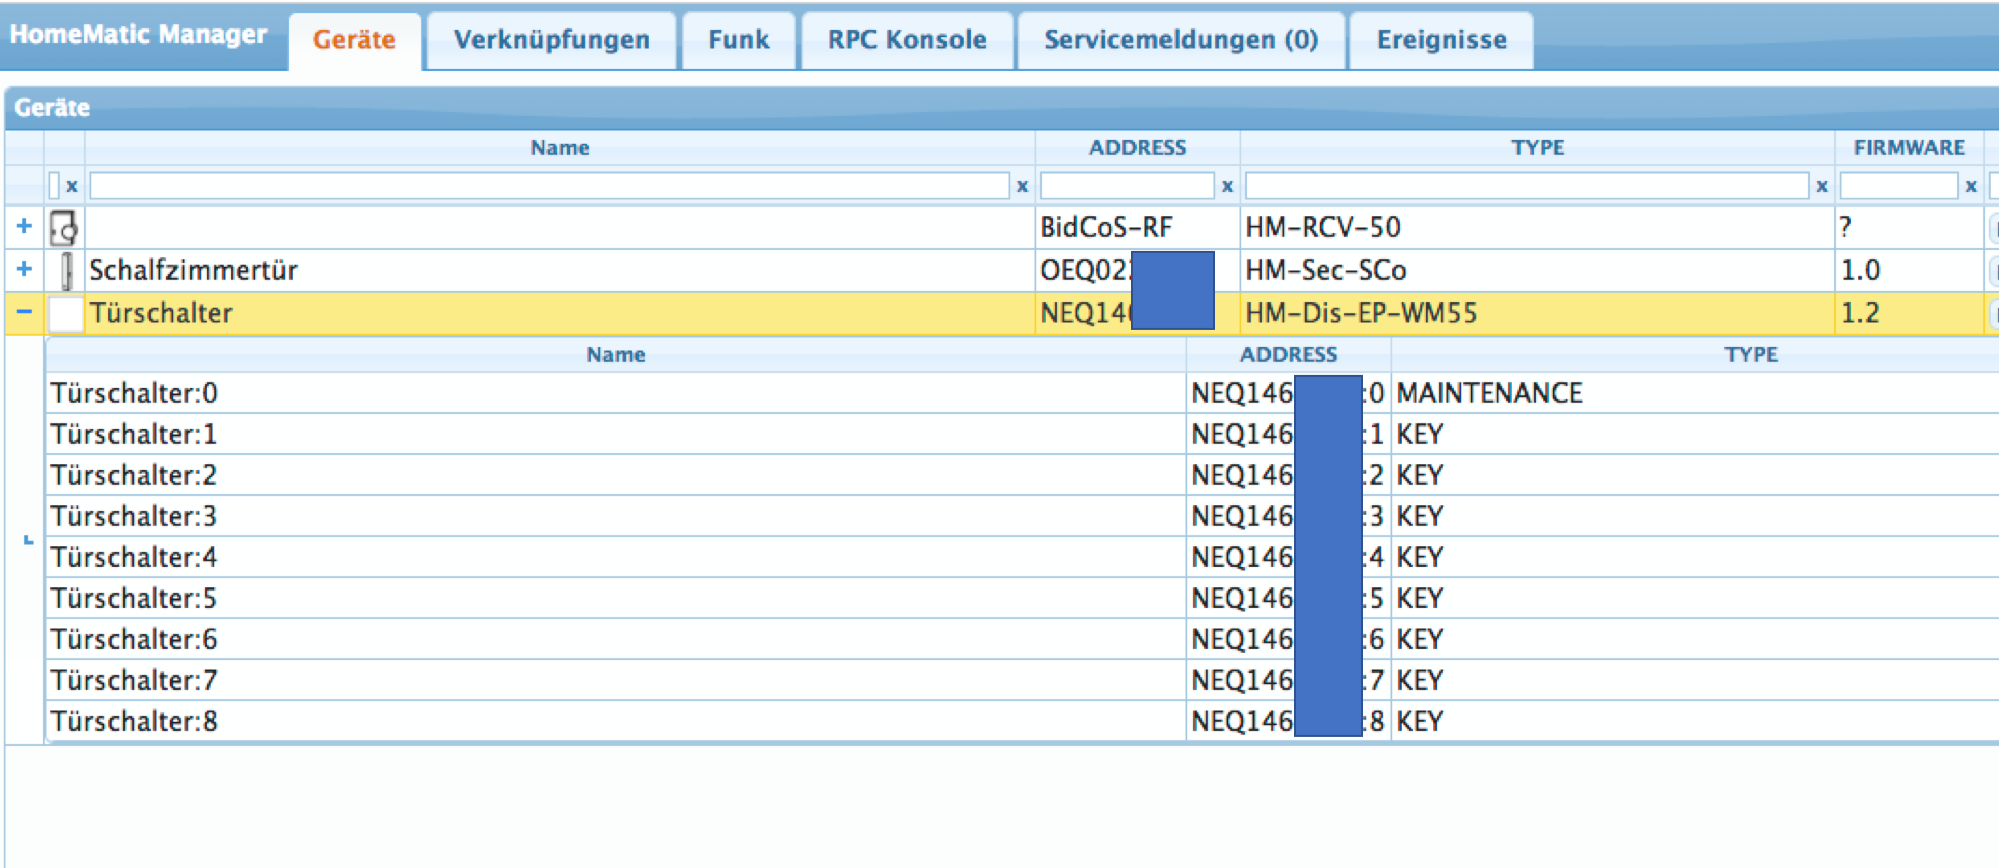Sort devices by the FIRMWARE column header
The image size is (1999, 868).
1908,148
